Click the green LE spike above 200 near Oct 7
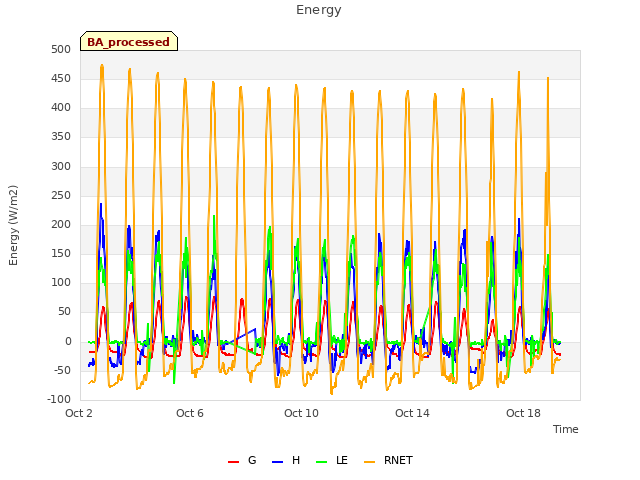The width and height of the screenshot is (640, 480). point(214,216)
